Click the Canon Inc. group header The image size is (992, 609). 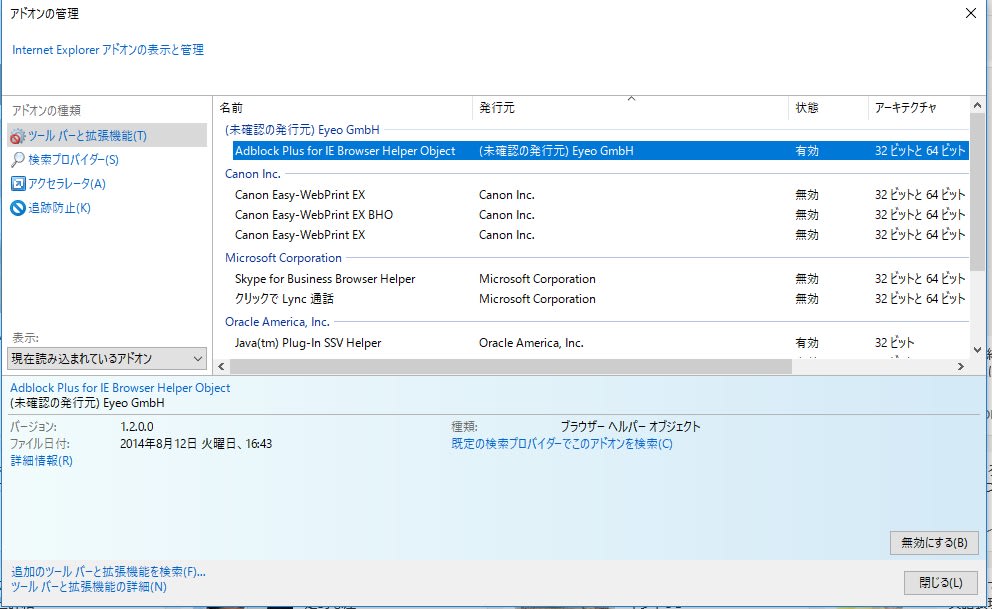(252, 174)
